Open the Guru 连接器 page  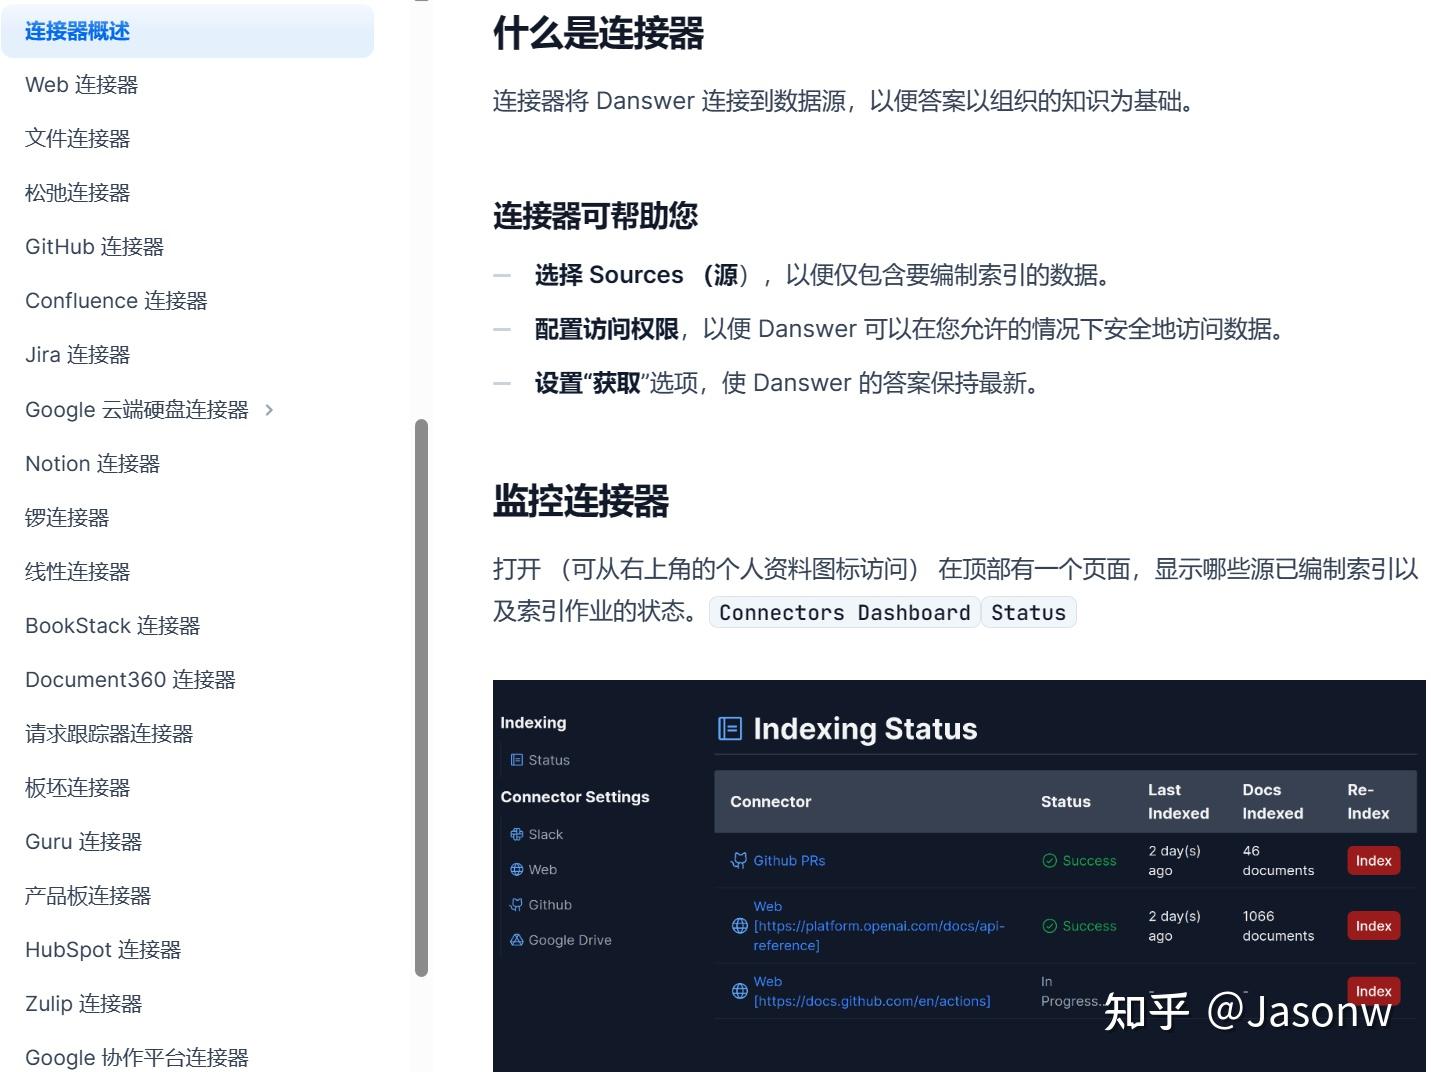(x=83, y=842)
